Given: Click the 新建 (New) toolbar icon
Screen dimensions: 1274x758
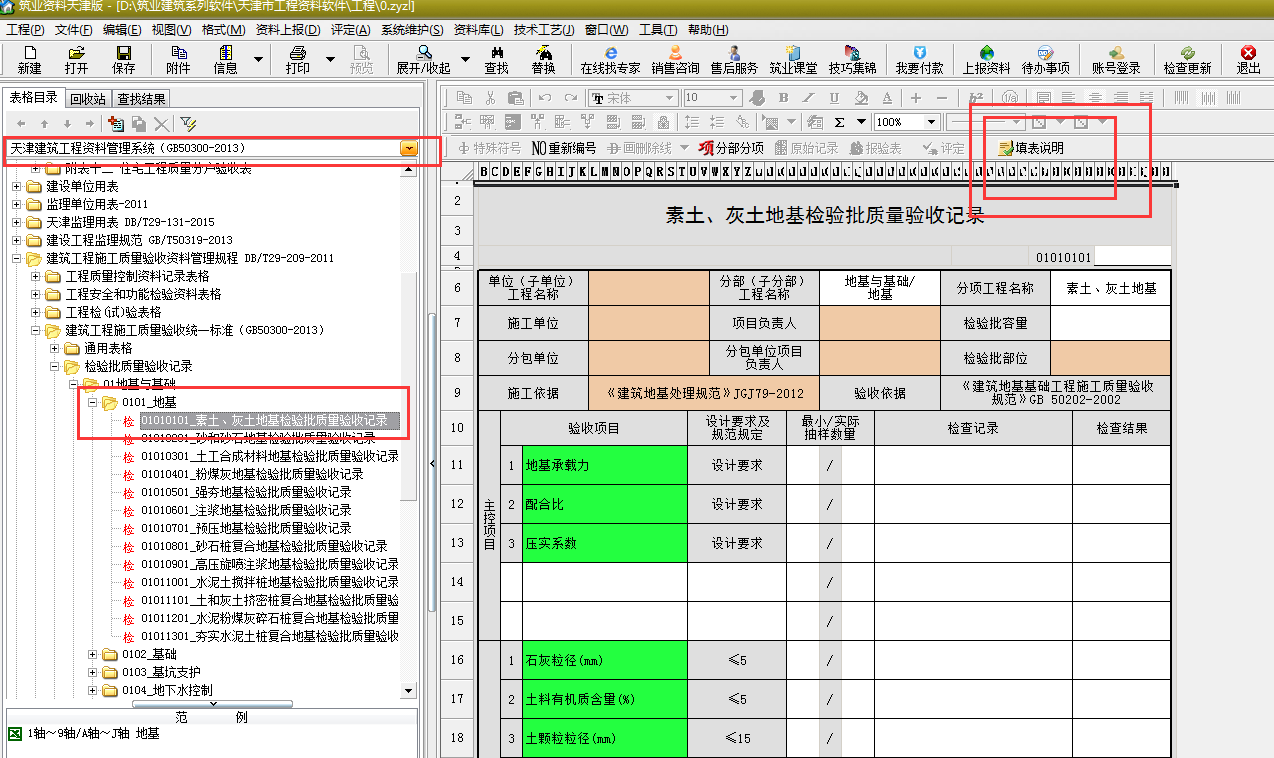Looking at the screenshot, I should point(29,59).
